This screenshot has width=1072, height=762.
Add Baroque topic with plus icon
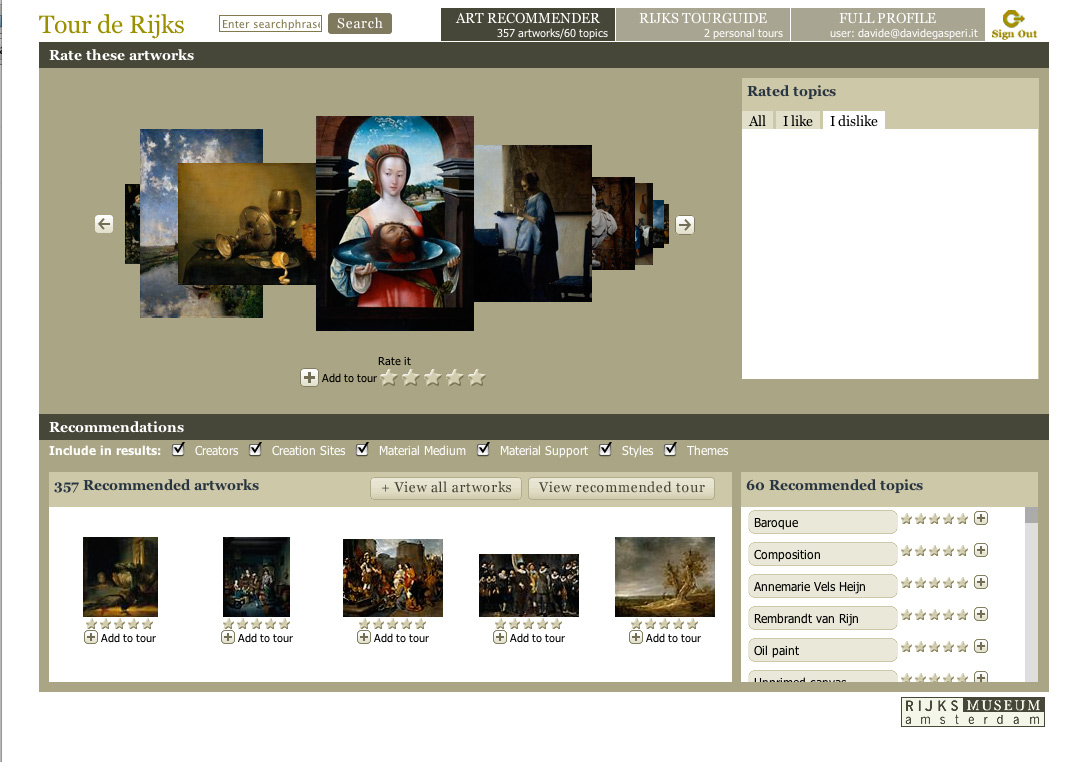tap(981, 518)
